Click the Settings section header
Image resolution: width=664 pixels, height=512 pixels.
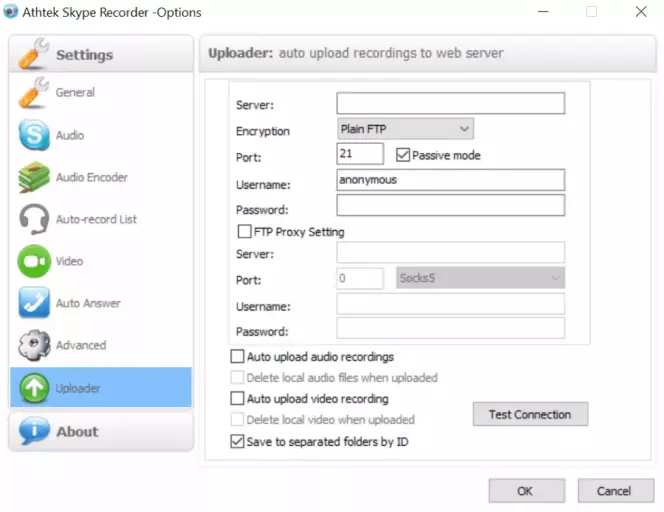pos(101,54)
